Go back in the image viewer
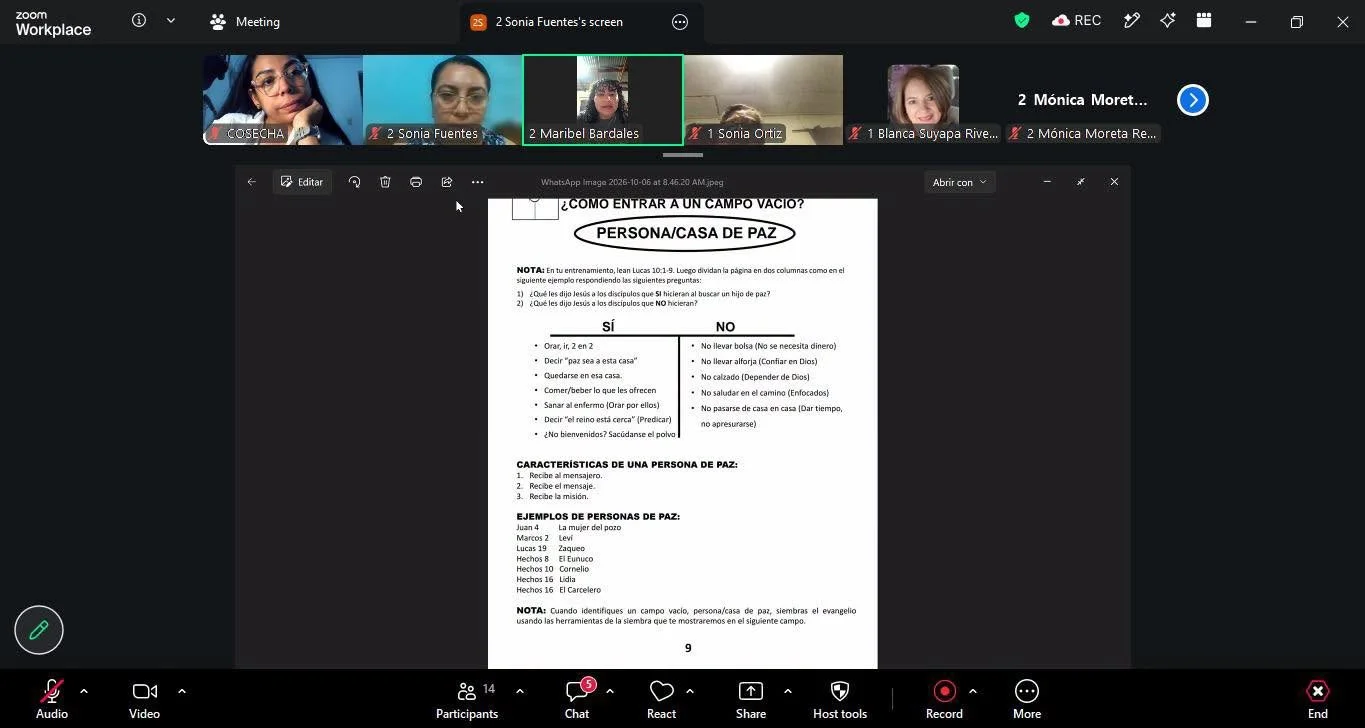This screenshot has height=728, width=1365. (252, 182)
